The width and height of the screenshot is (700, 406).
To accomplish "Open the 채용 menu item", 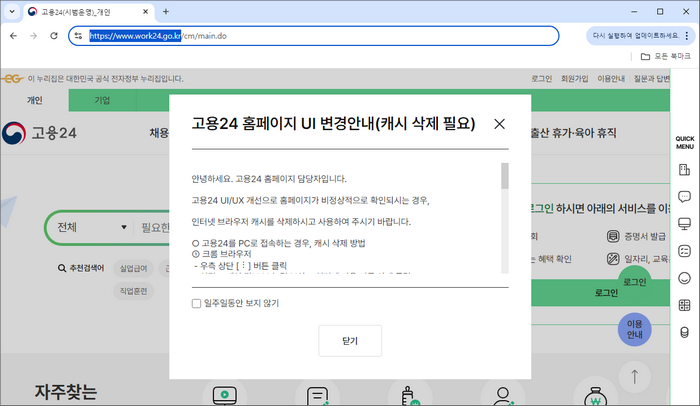I will (159, 133).
